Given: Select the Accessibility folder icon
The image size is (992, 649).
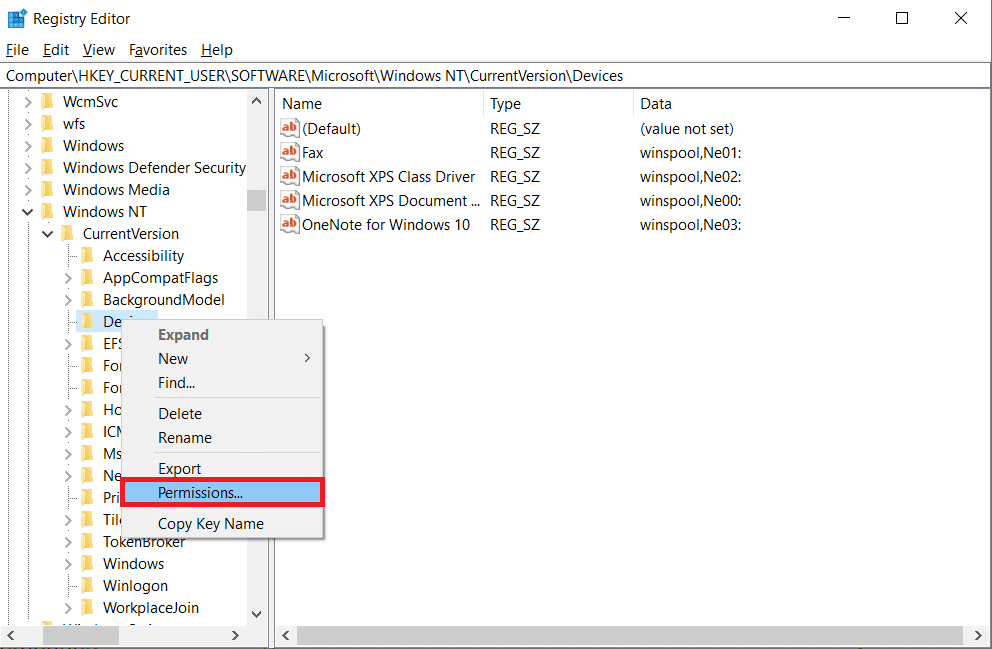Looking at the screenshot, I should [87, 256].
